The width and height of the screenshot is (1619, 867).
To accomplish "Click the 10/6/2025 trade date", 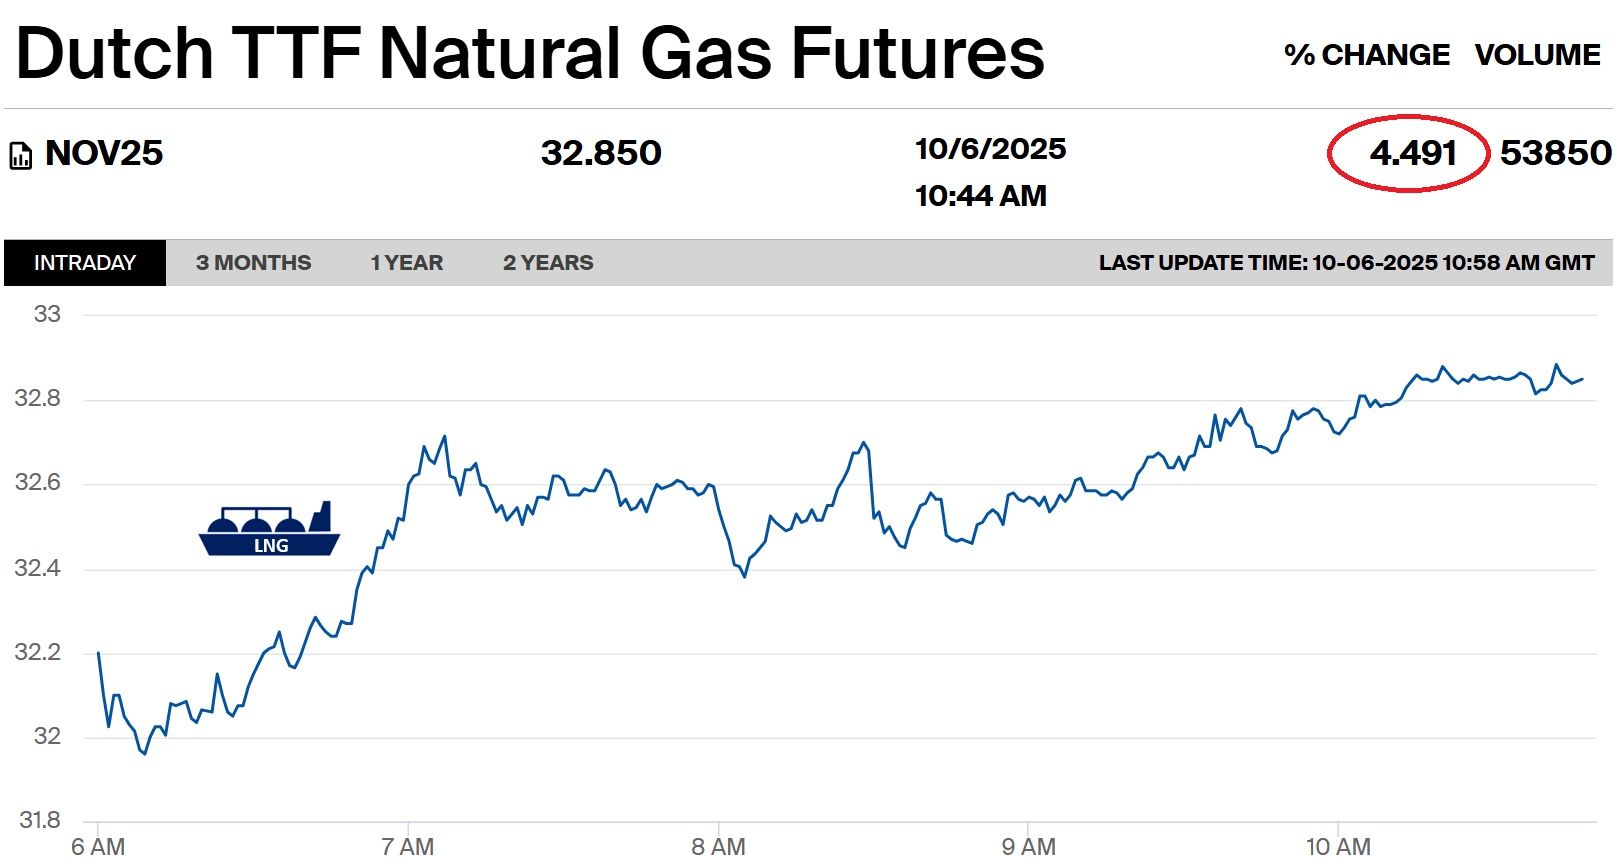I will [x=990, y=150].
